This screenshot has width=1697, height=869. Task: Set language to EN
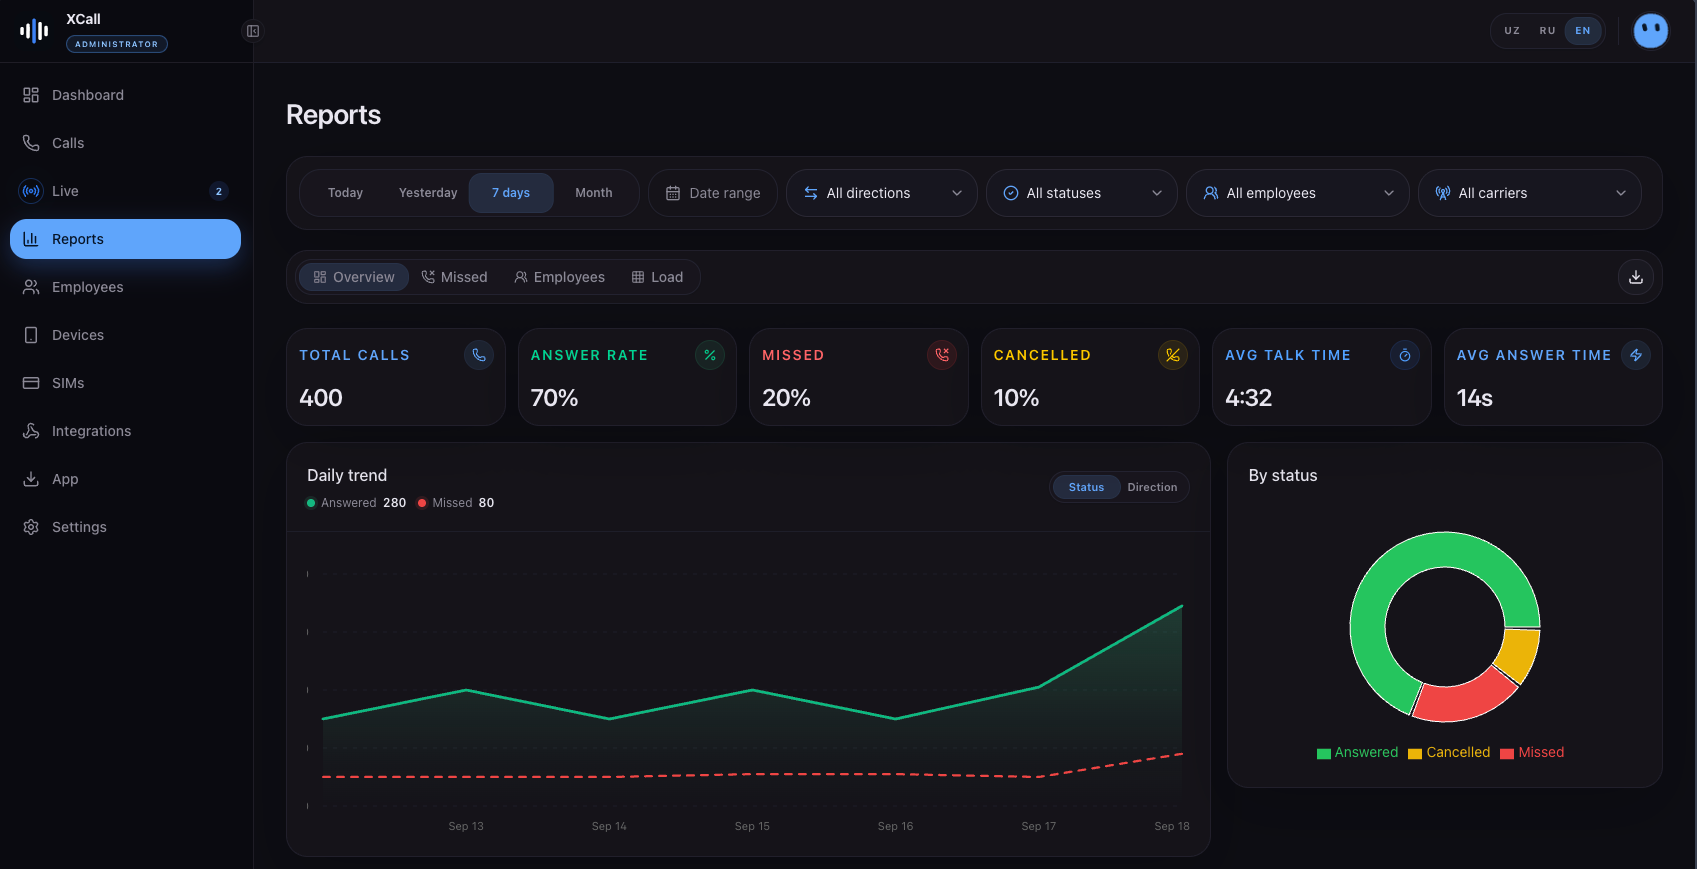point(1583,31)
